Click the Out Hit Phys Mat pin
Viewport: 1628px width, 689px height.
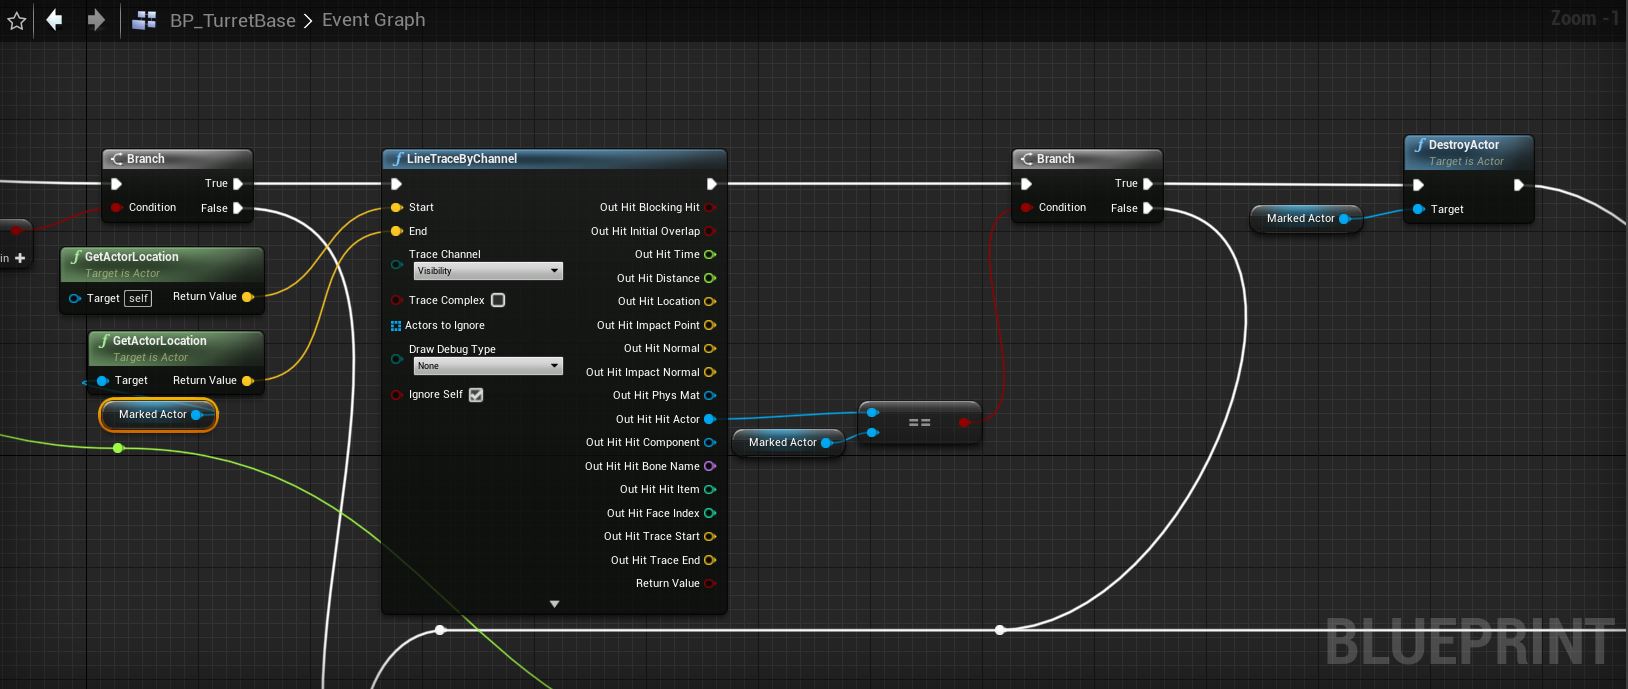click(x=710, y=395)
